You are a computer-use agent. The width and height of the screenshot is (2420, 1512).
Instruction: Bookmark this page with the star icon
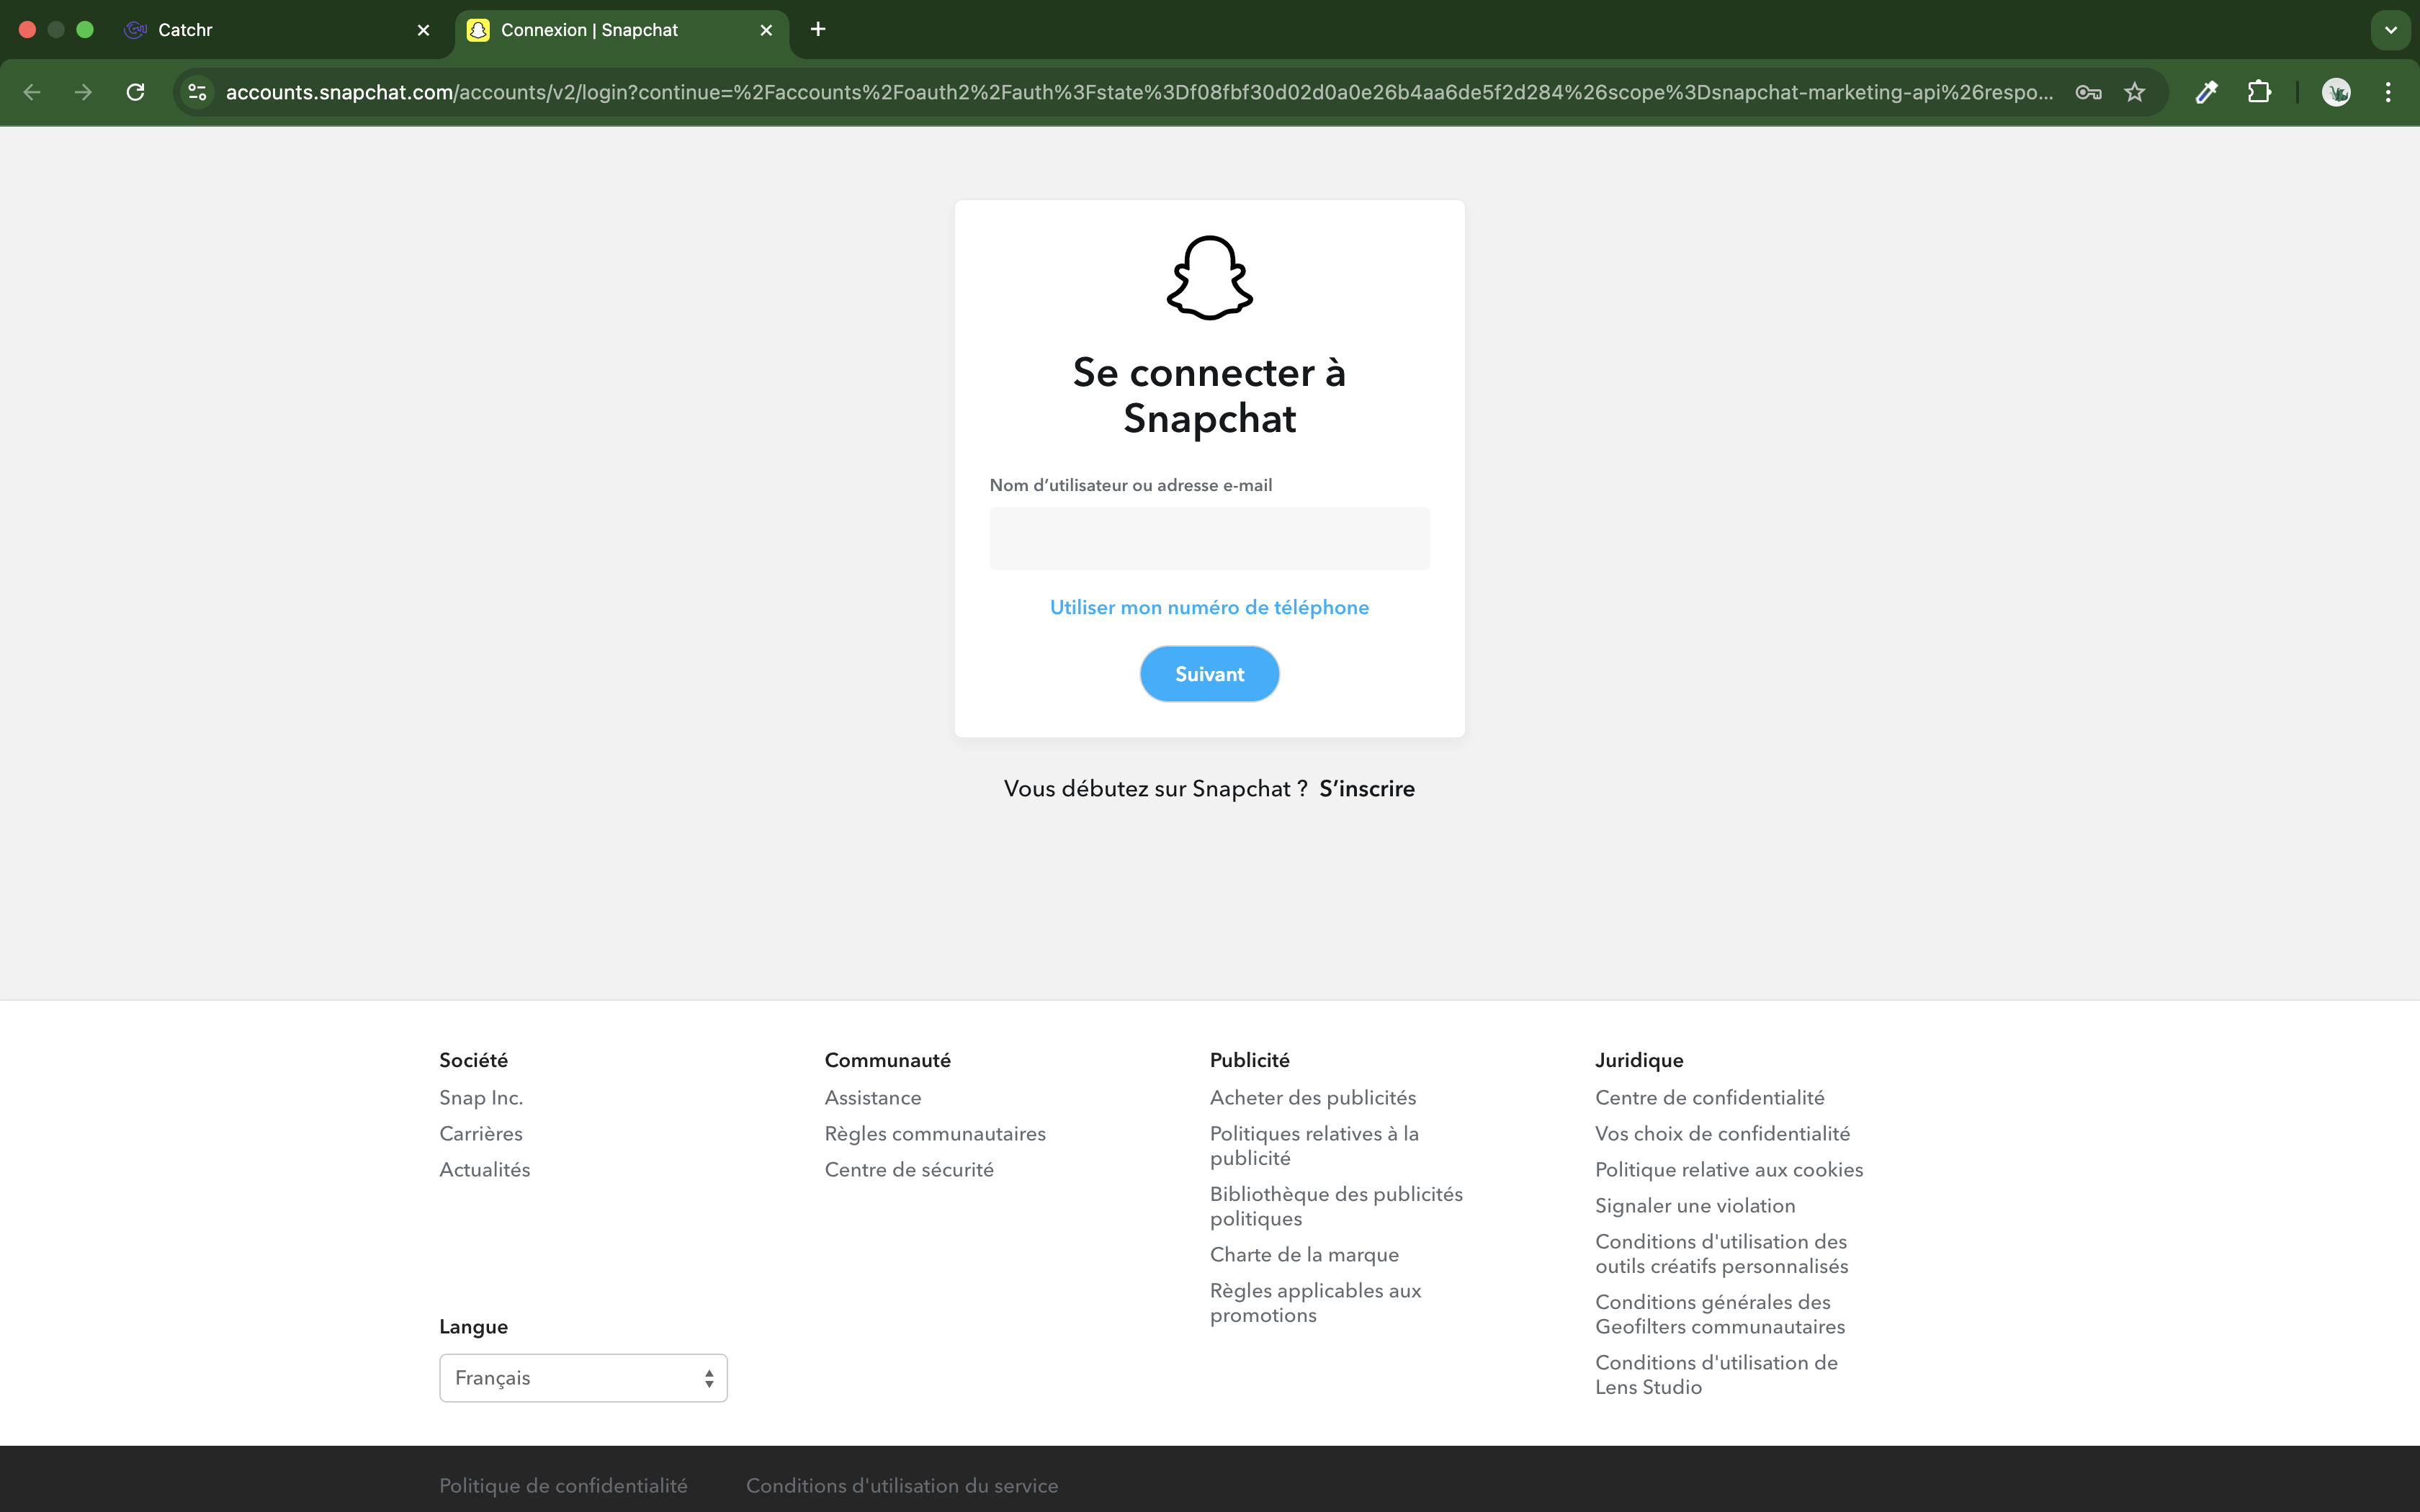2135,92
